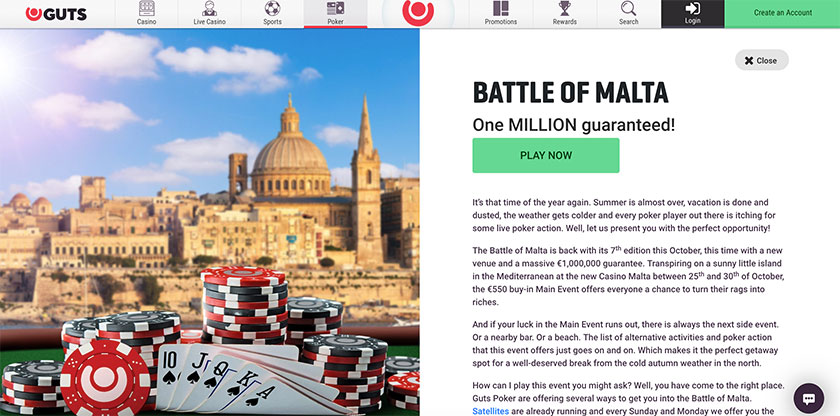Click the green PLAY NOW button
Image resolution: width=840 pixels, height=416 pixels.
point(545,155)
